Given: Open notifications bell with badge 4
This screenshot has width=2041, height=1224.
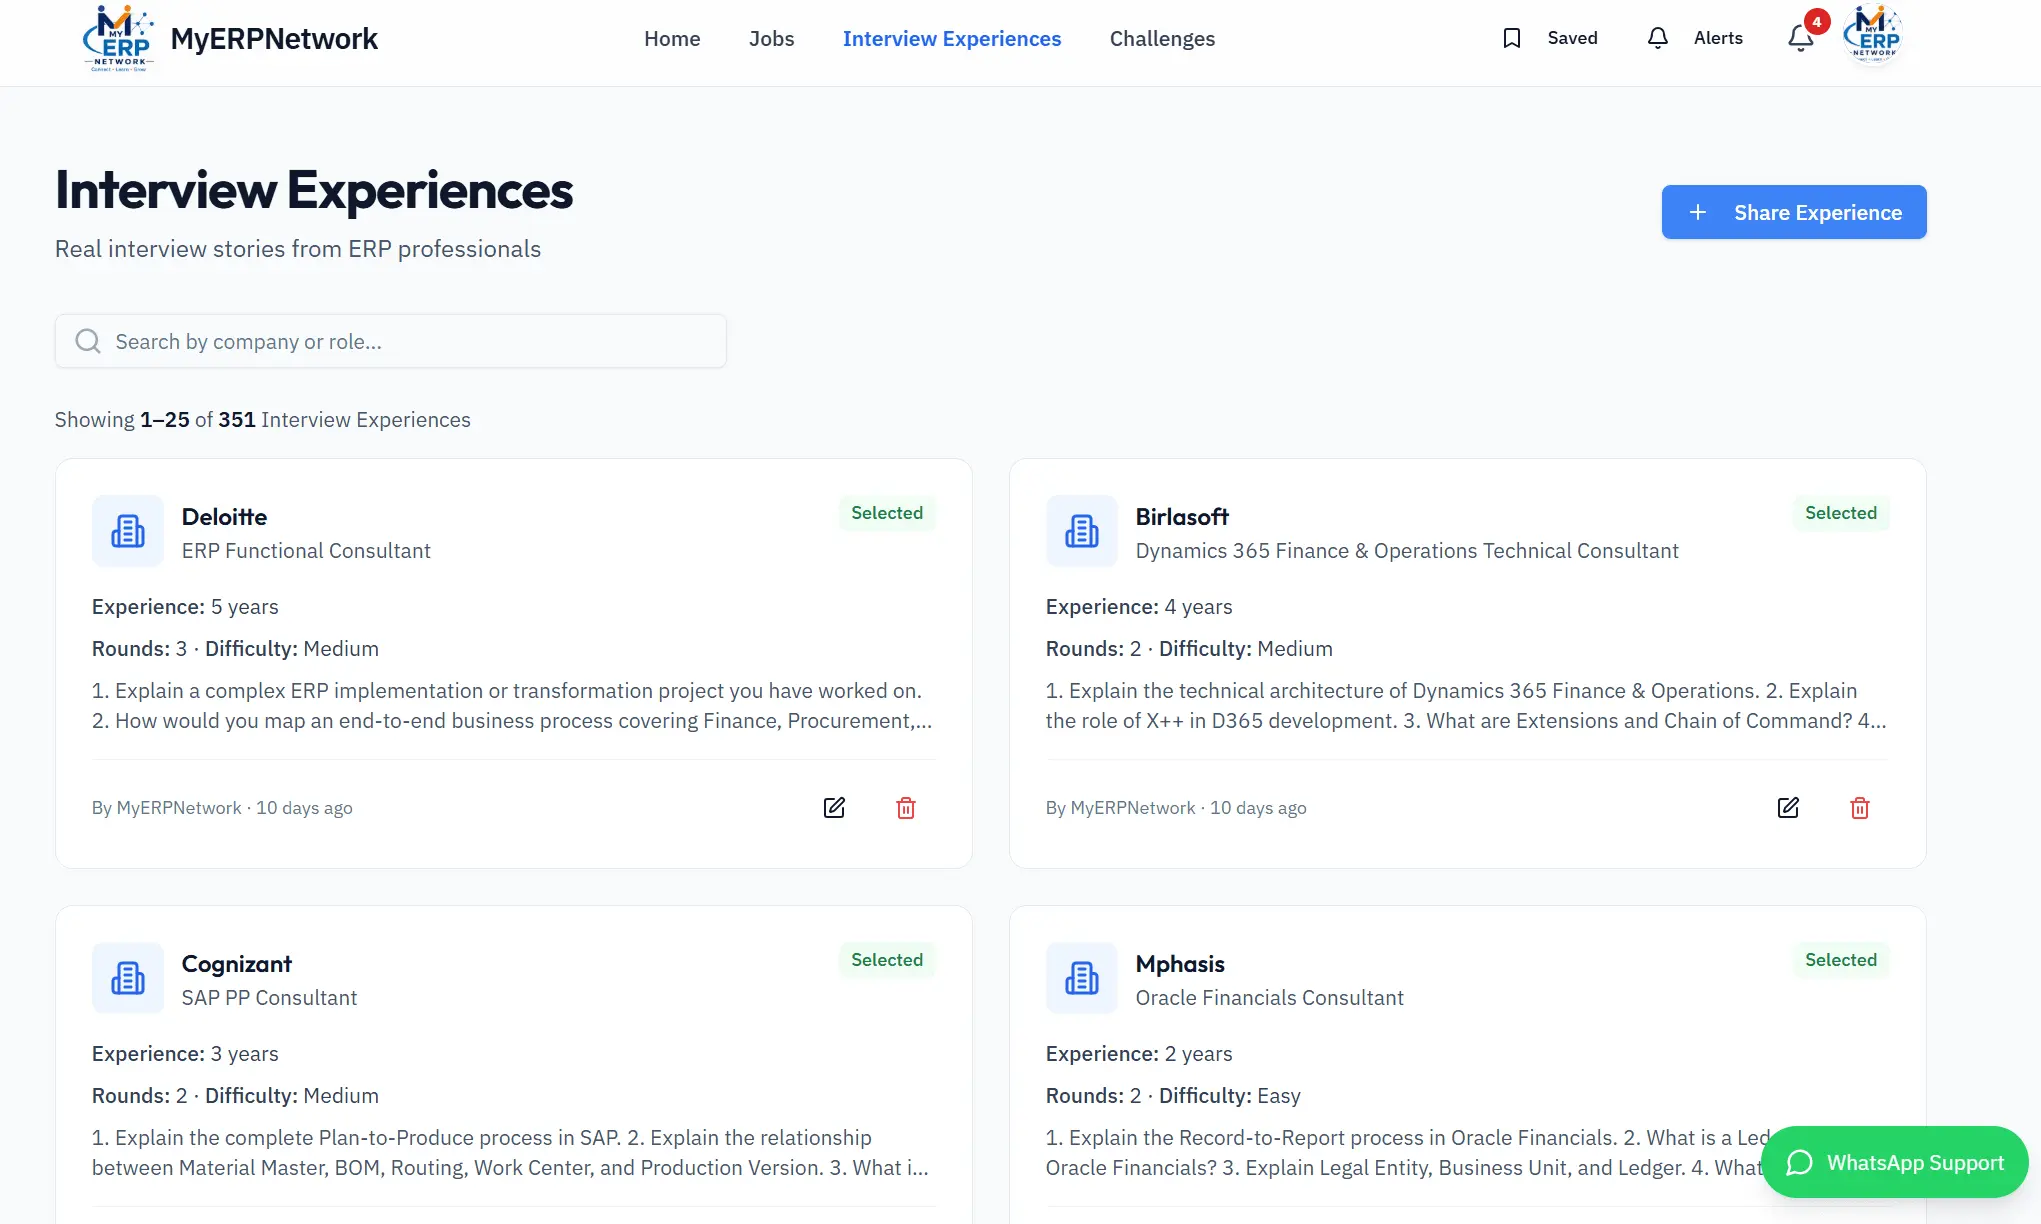Looking at the screenshot, I should [x=1801, y=38].
